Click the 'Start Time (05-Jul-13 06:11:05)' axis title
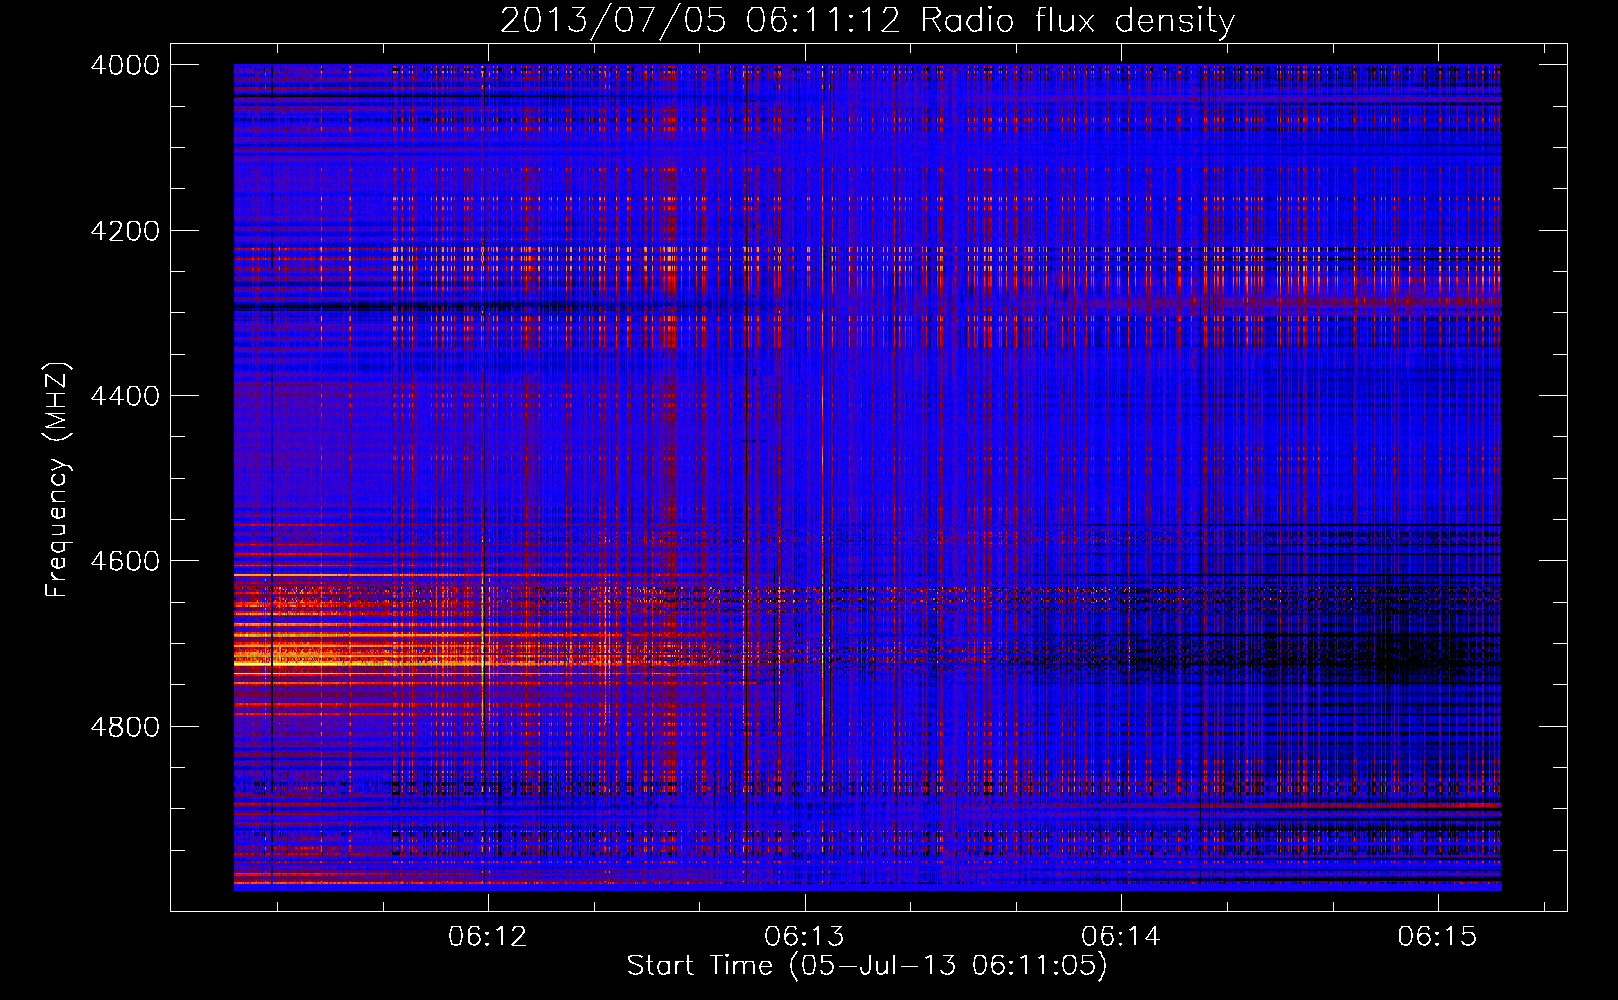This screenshot has width=1618, height=1000. pyautogui.click(x=867, y=966)
